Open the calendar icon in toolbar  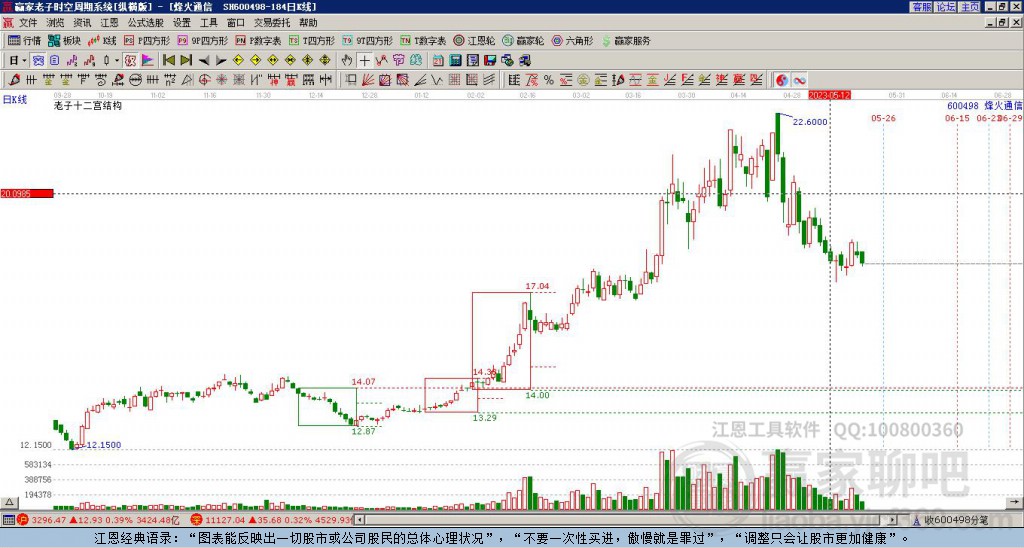tap(438, 61)
